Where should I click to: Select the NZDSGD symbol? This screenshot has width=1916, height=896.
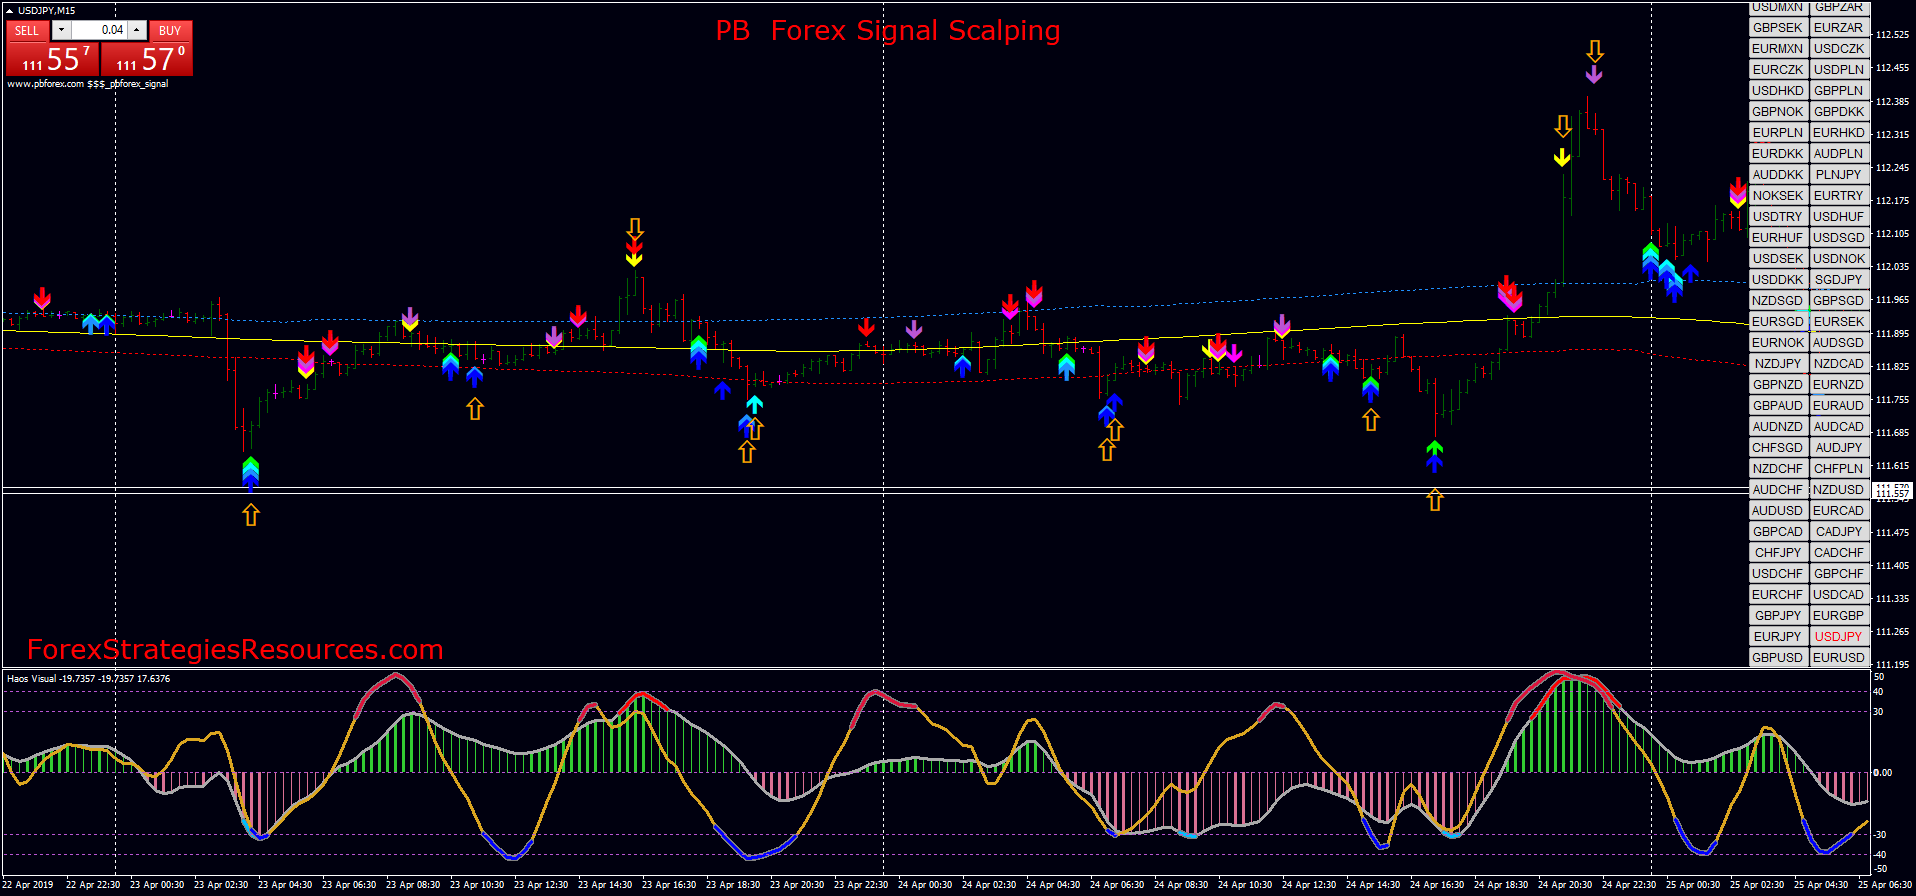point(1778,300)
